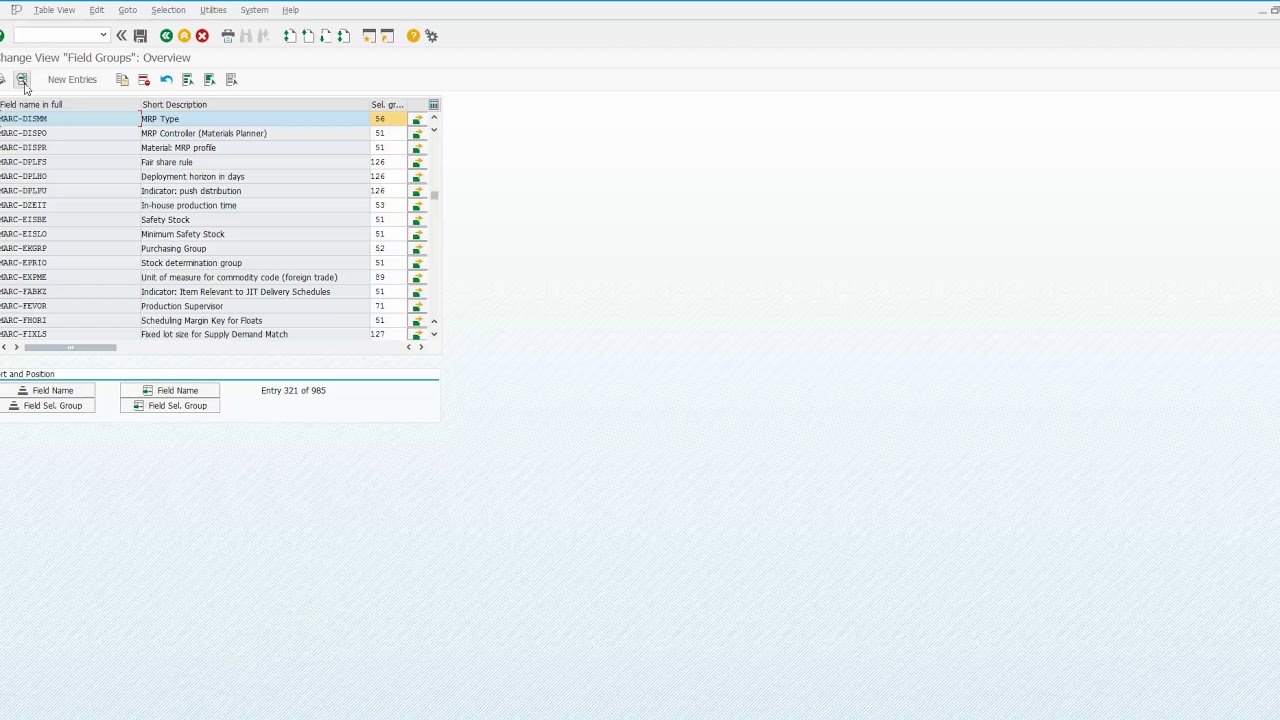
Task: Click the table's bottom scroll-down arrow
Action: point(433,334)
